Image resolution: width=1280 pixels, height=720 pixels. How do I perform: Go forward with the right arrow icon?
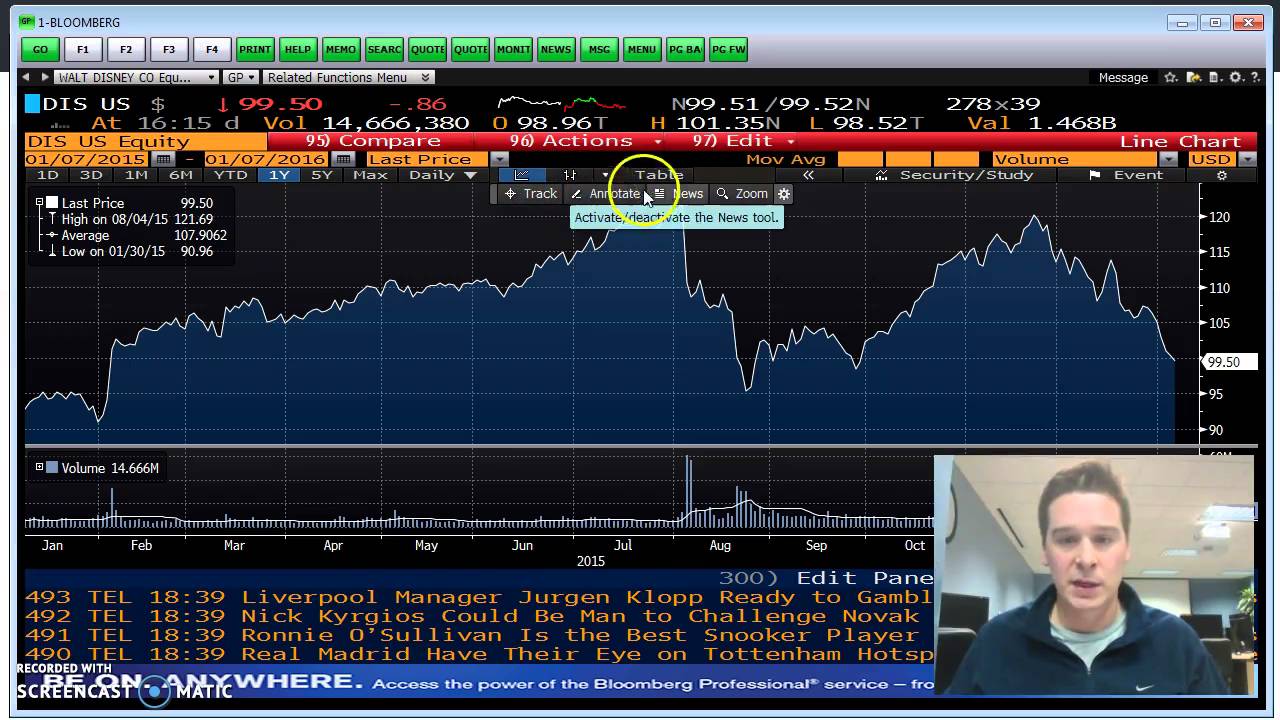45,77
